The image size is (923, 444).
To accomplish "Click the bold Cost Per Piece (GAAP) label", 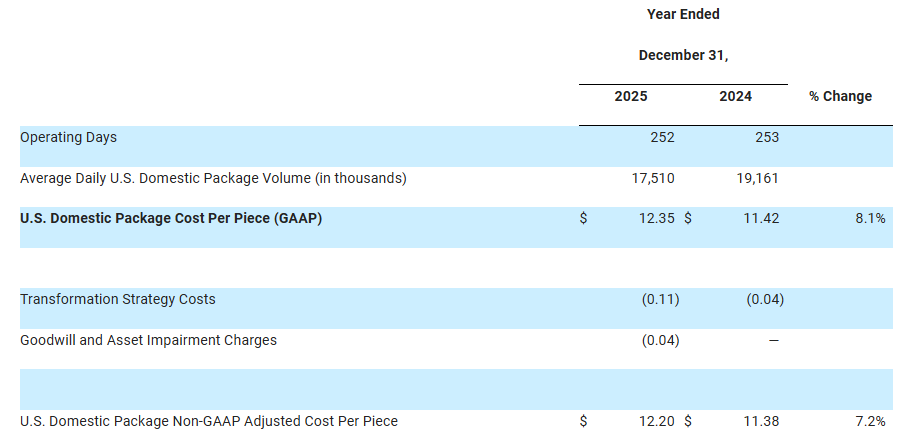I will (x=171, y=218).
